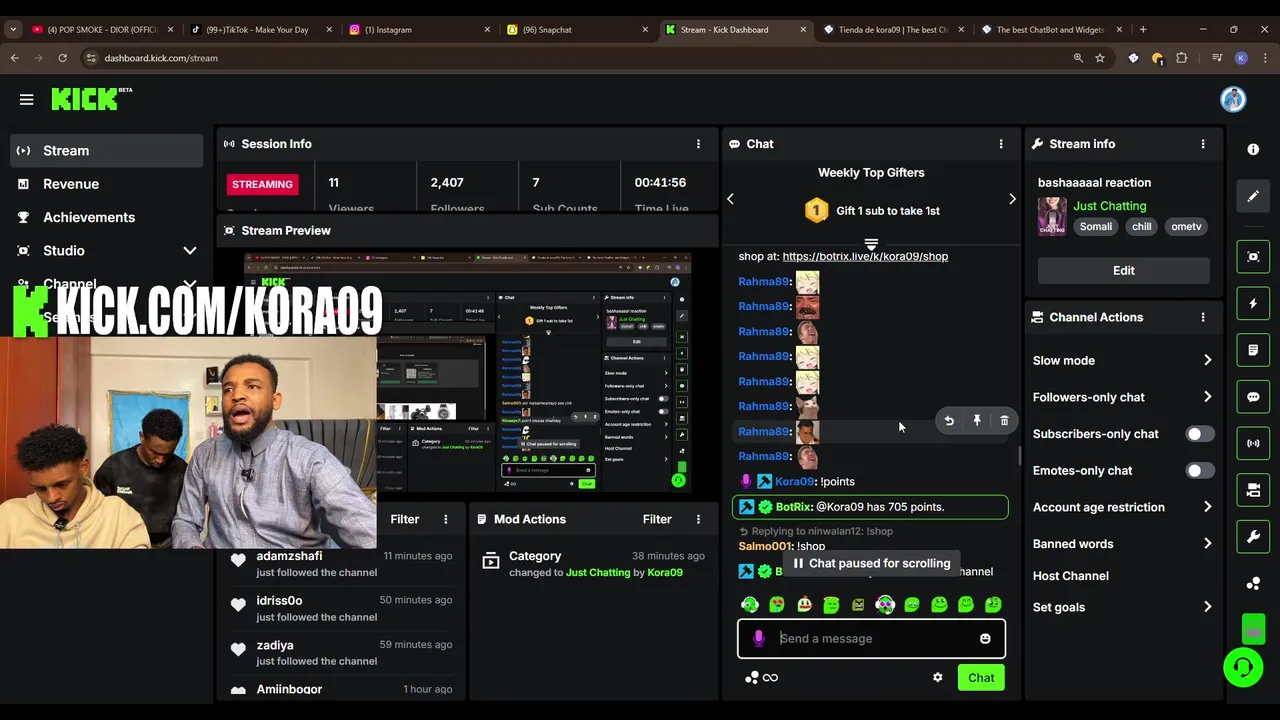Open Mod Actions three-dot menu
This screenshot has height=720, width=1280.
698,519
